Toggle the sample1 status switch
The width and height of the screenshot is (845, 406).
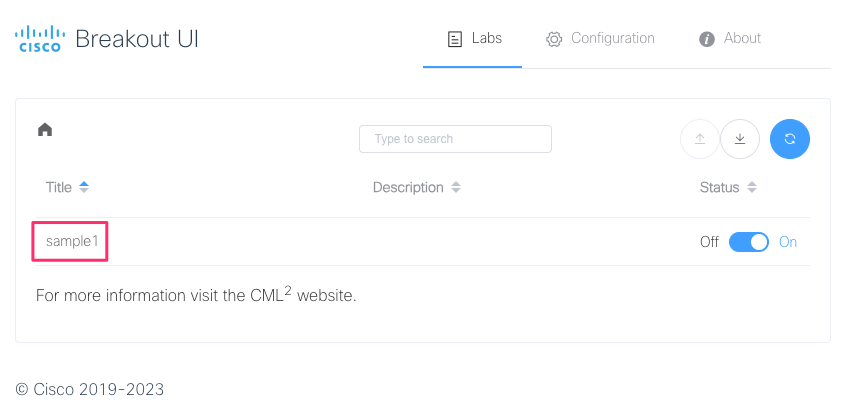point(749,242)
